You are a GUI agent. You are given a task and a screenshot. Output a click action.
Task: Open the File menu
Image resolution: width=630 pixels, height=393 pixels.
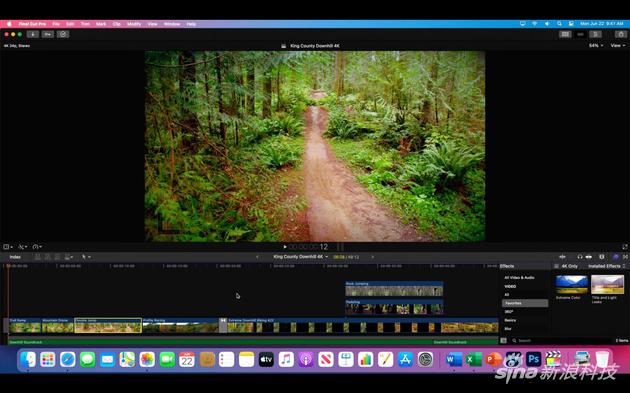point(56,24)
